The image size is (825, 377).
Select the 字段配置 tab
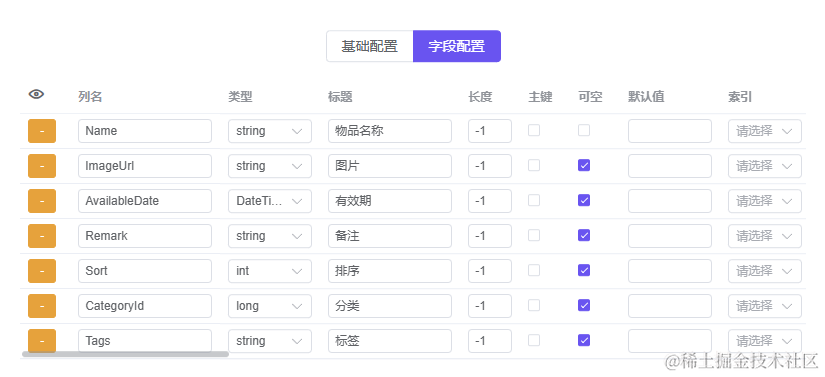[457, 46]
